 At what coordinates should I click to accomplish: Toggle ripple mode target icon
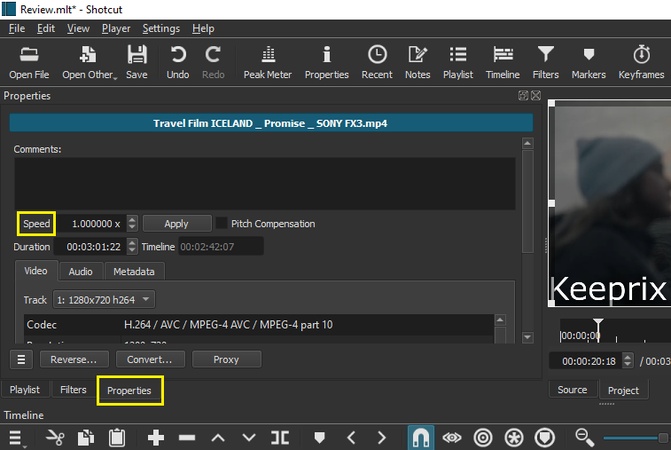pos(483,438)
